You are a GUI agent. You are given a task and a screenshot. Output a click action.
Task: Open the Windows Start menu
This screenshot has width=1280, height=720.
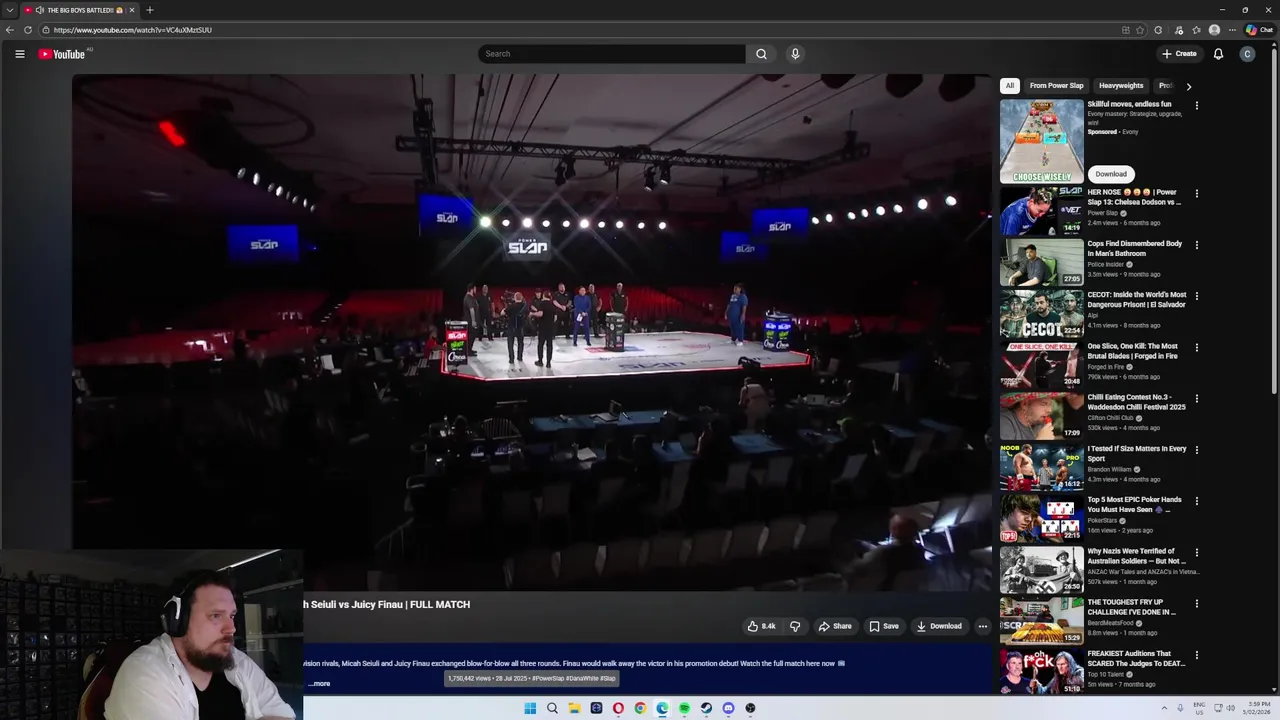click(x=530, y=708)
